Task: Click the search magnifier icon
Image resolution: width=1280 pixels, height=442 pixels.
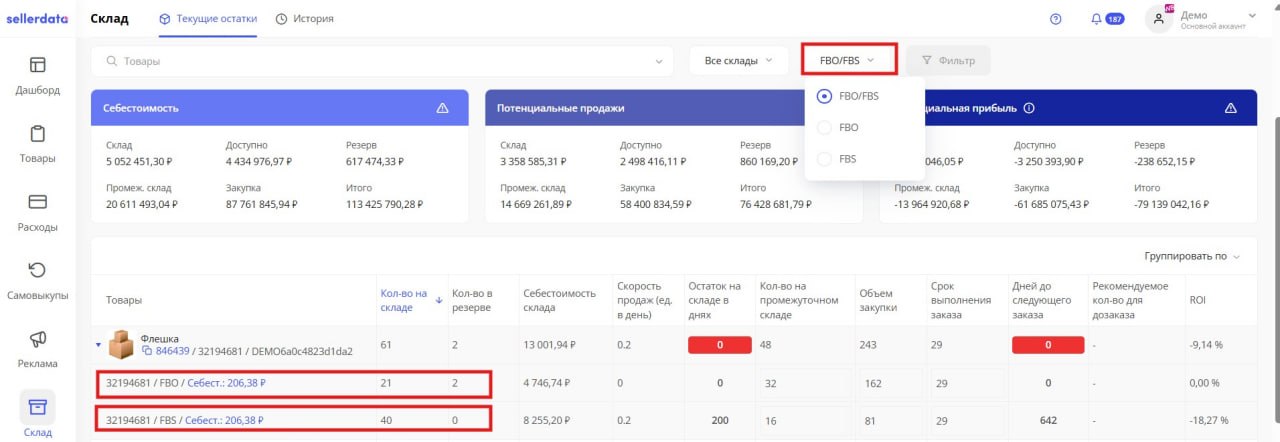Action: click(112, 61)
